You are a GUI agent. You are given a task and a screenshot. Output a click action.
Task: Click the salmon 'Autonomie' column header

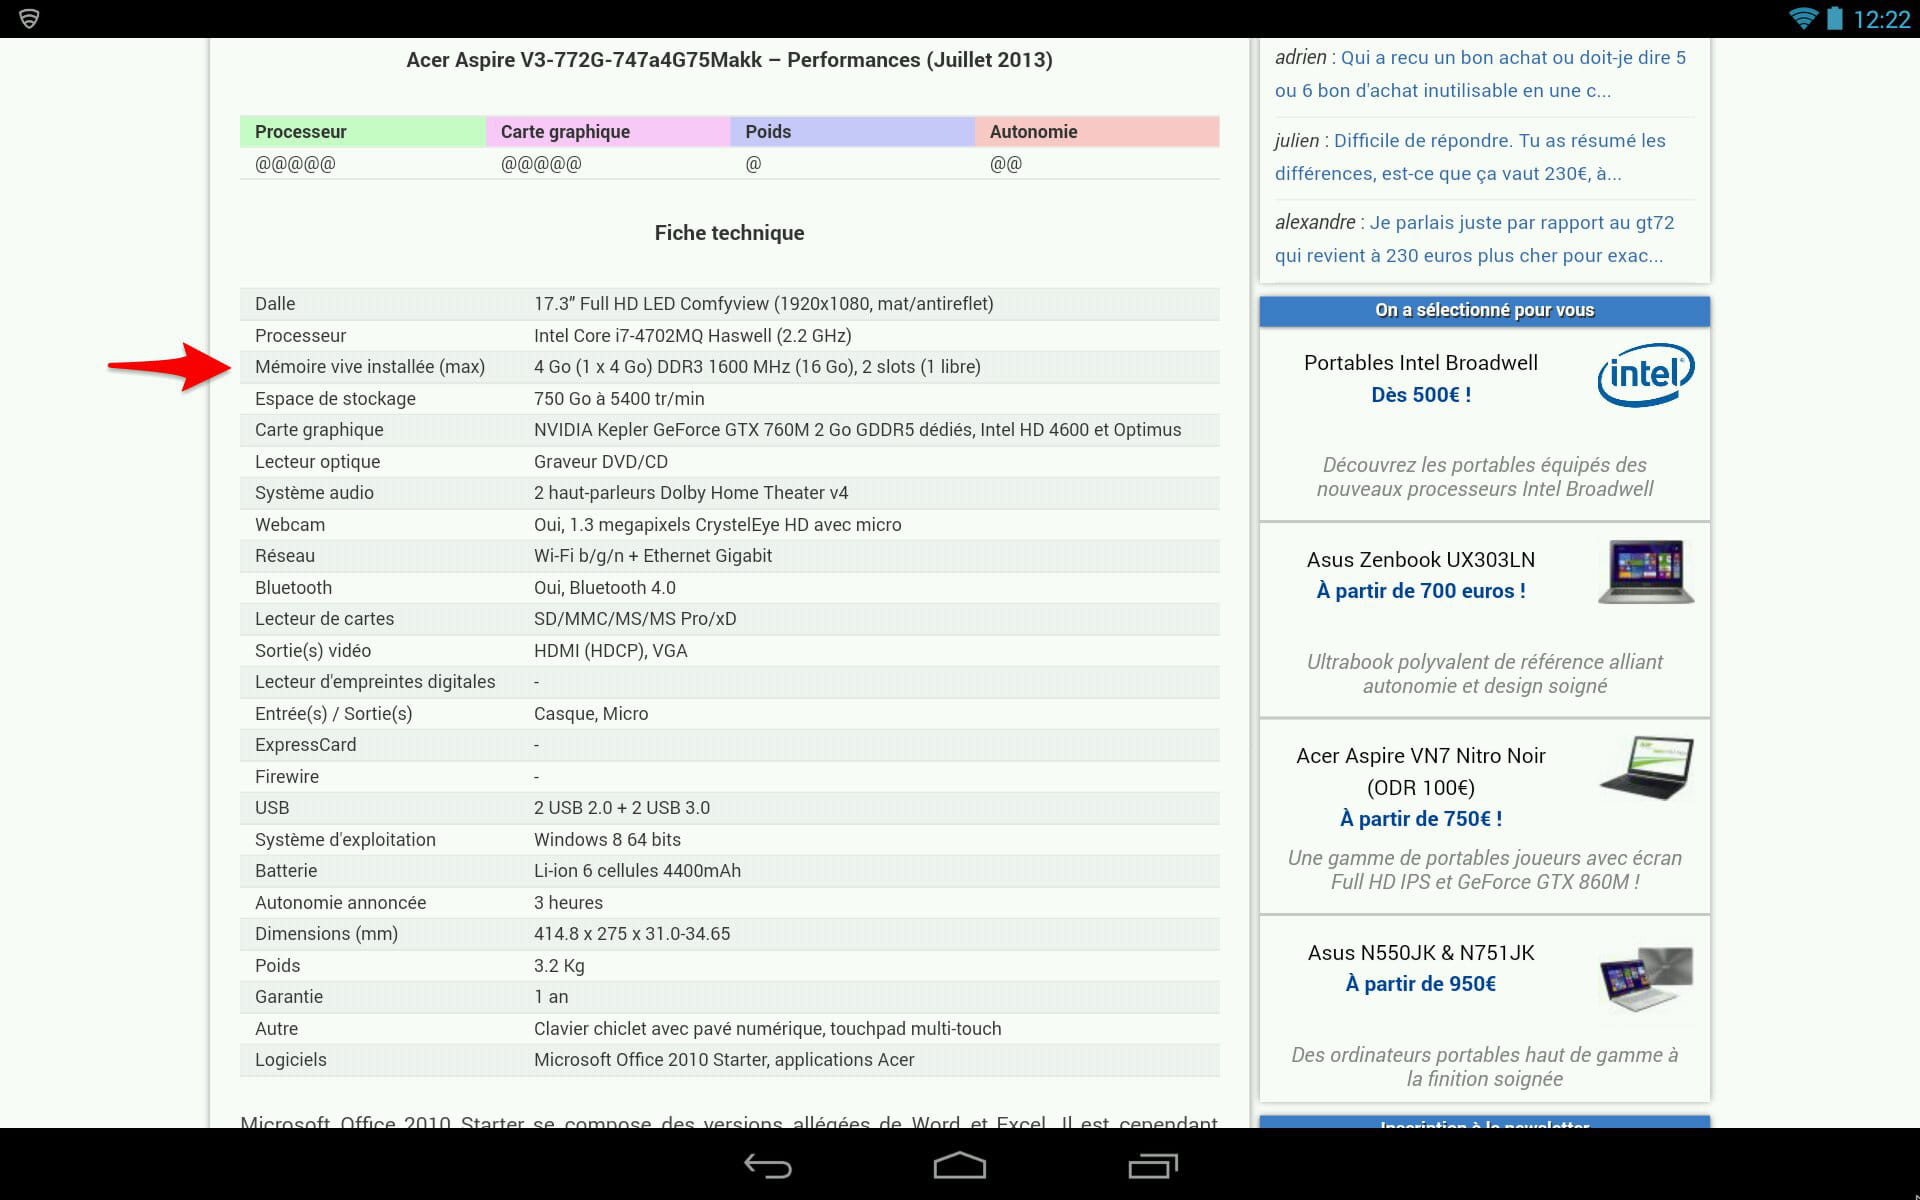click(x=1097, y=132)
